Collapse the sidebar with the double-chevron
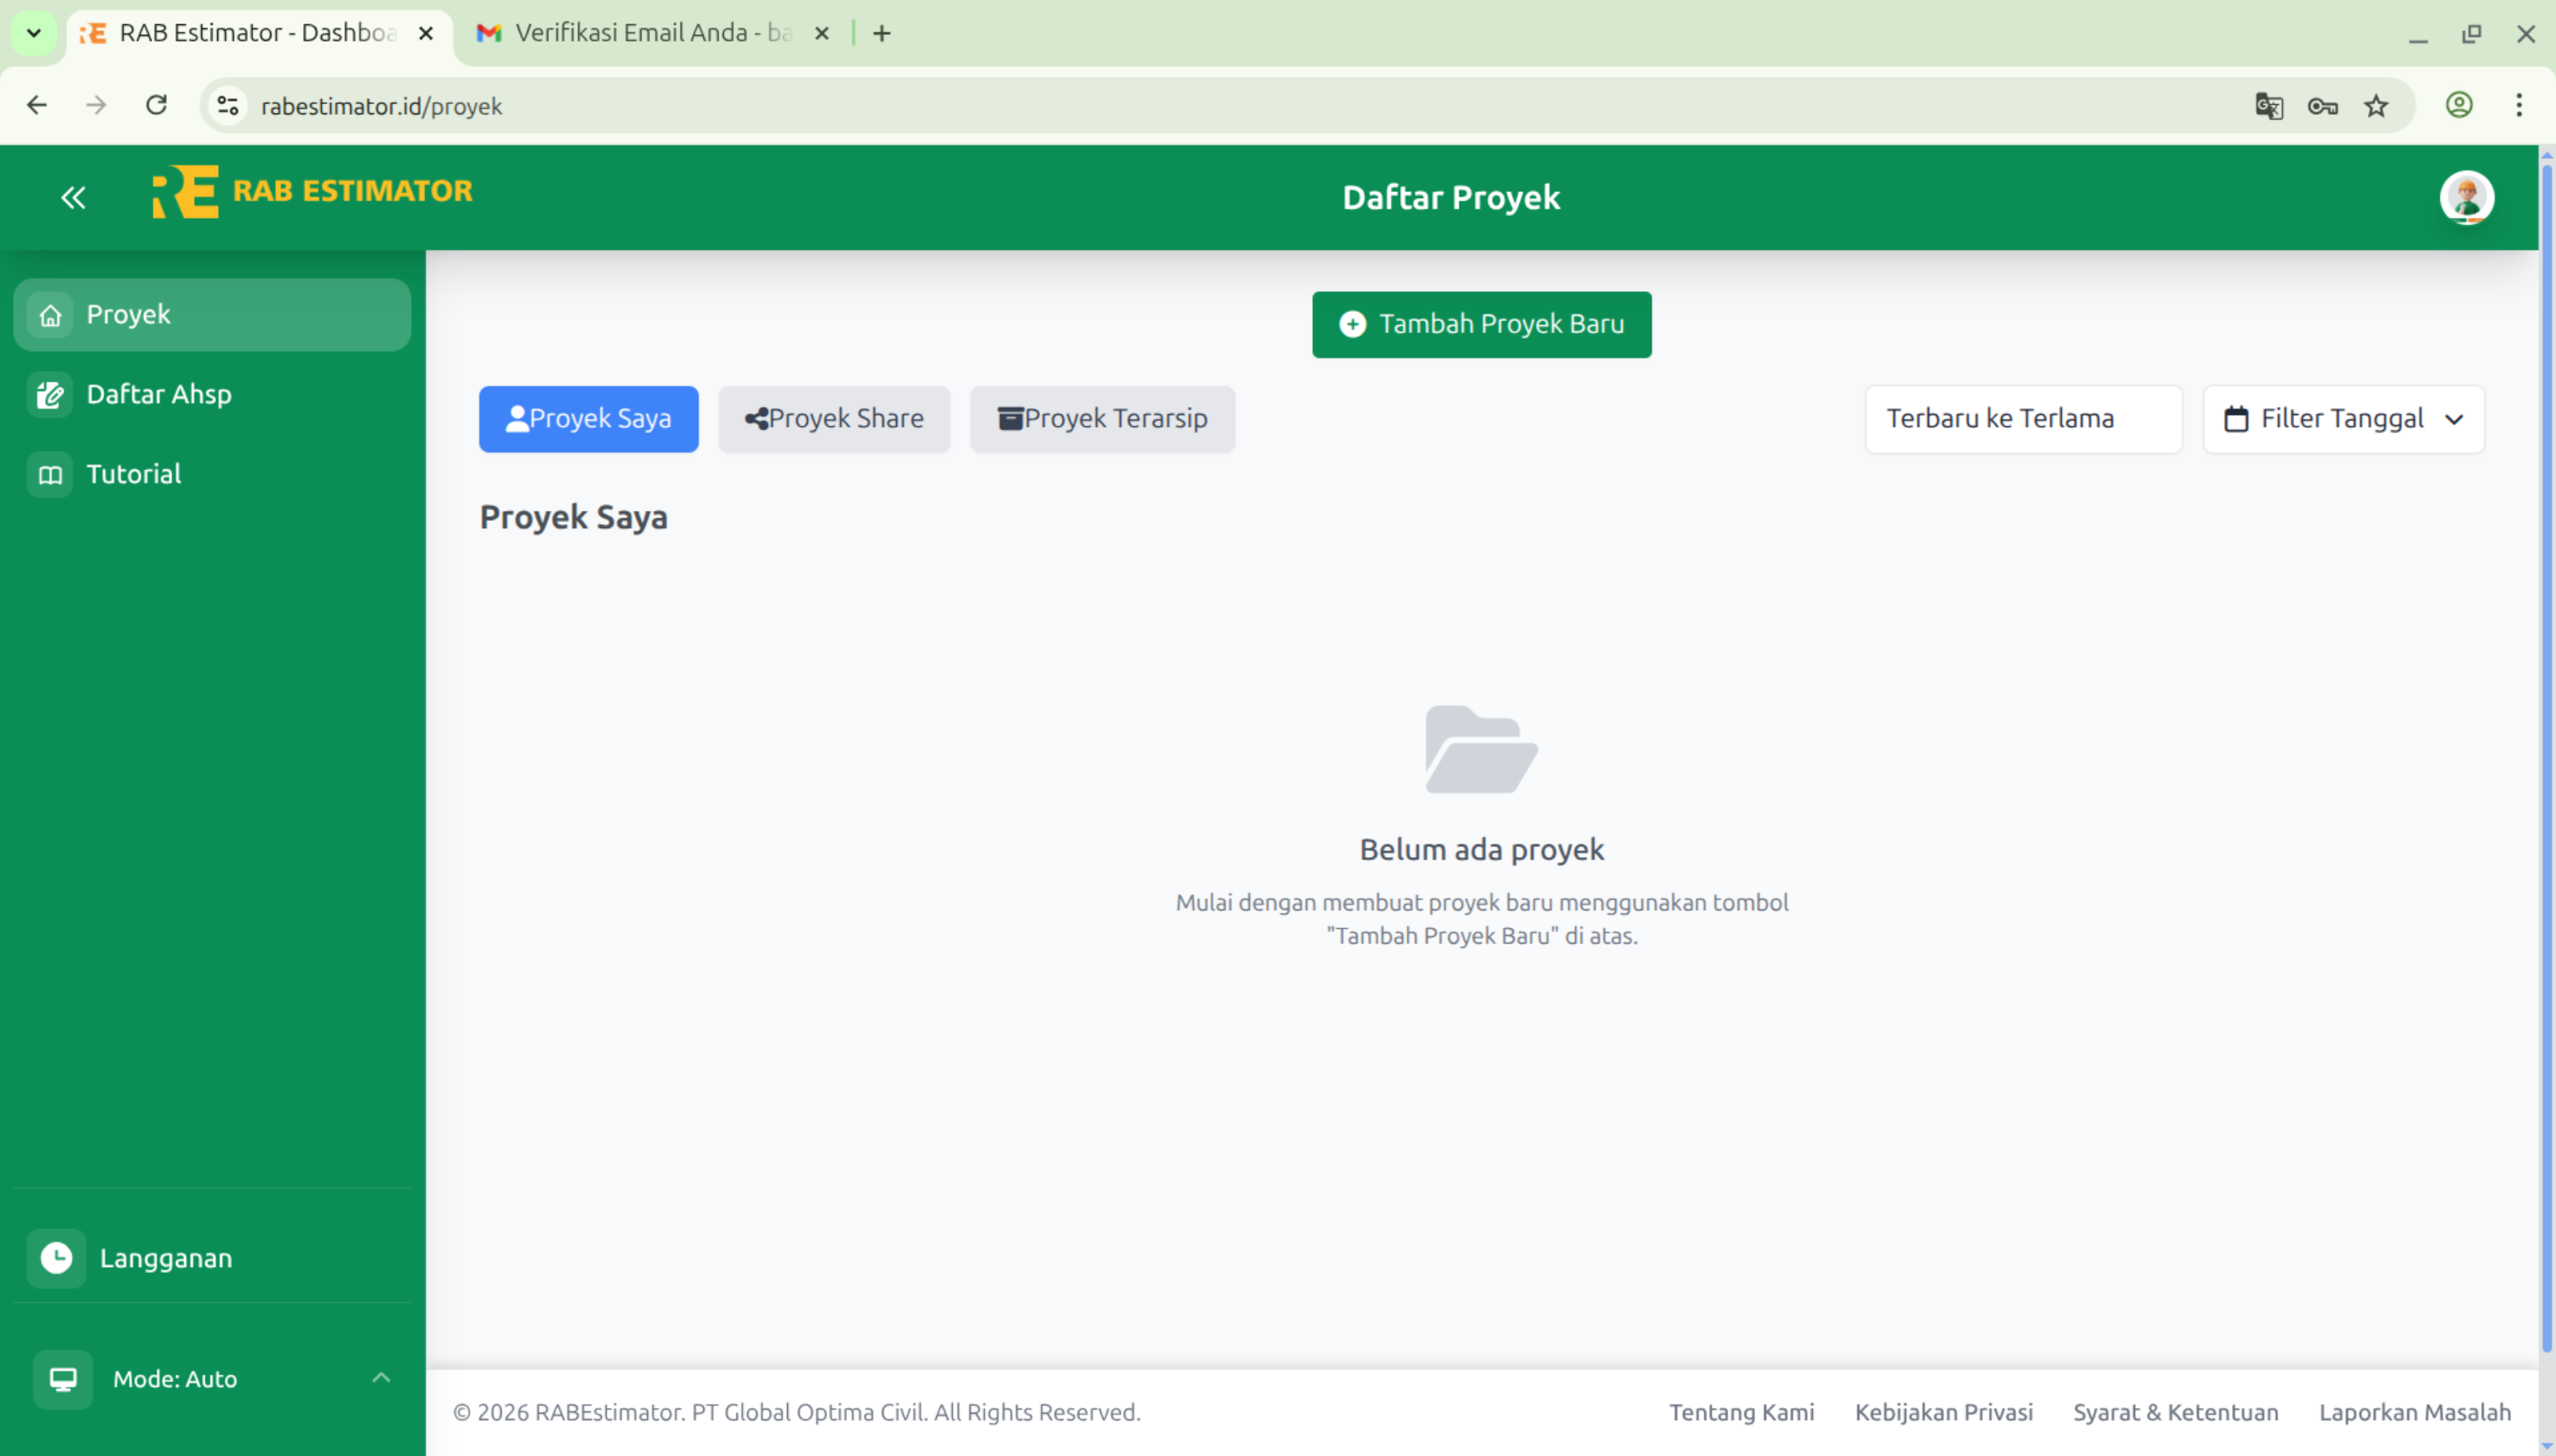This screenshot has height=1456, width=2556. tap(73, 196)
